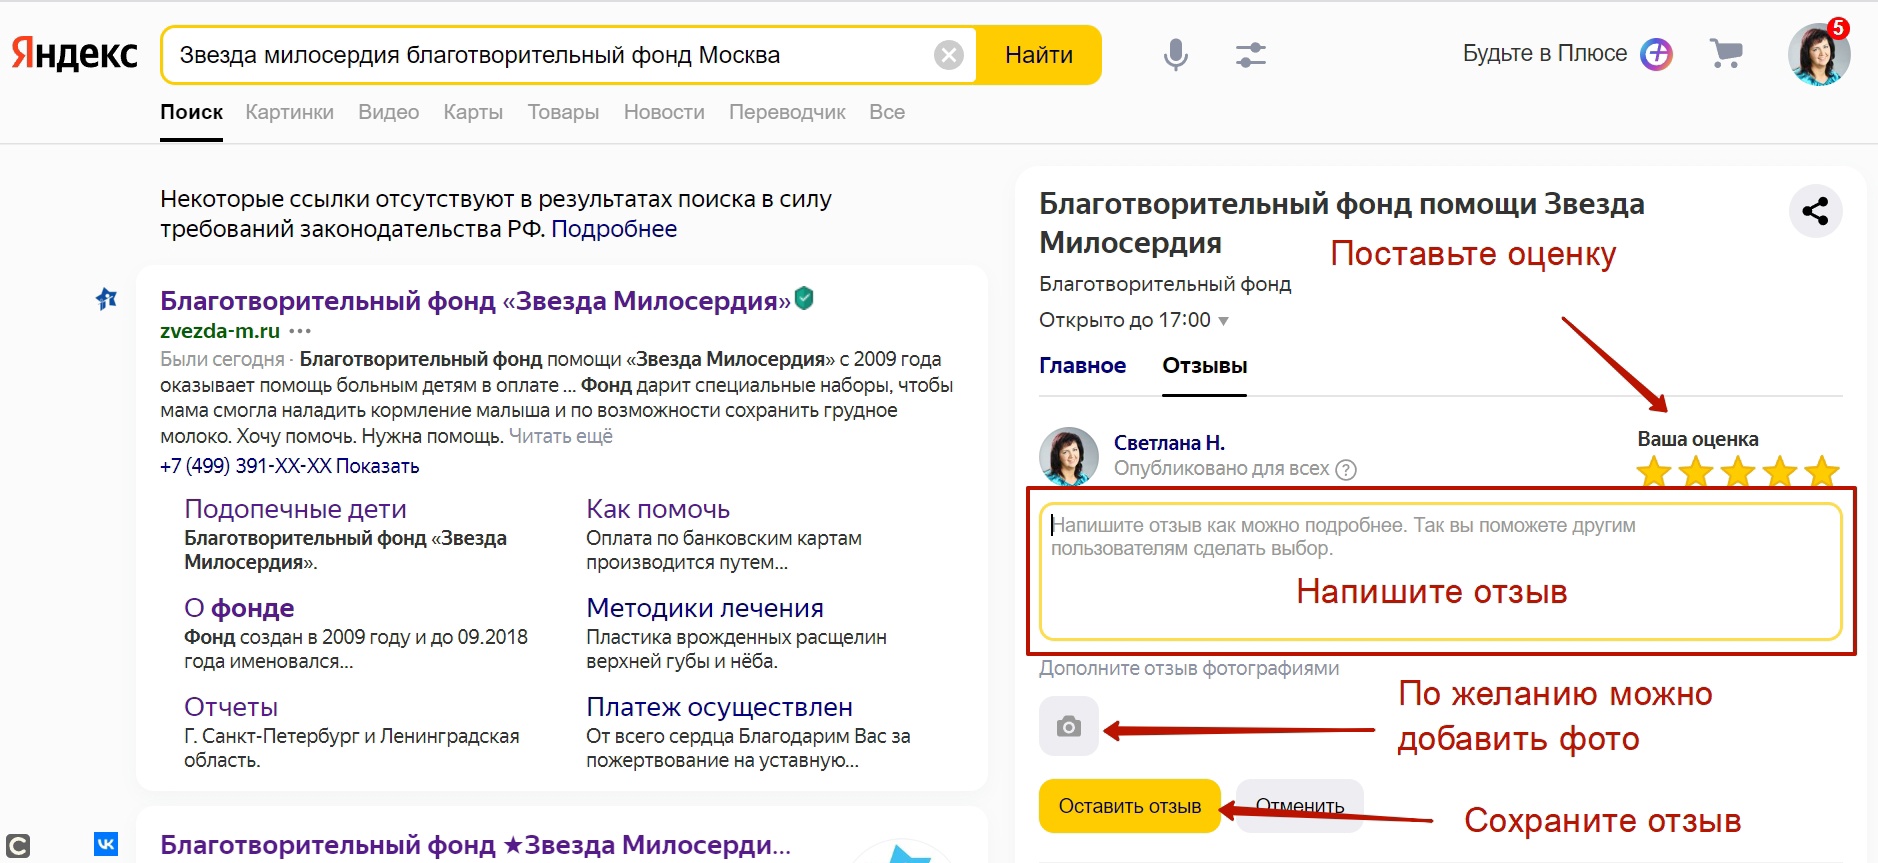Switch to the Товары tab

tap(563, 112)
